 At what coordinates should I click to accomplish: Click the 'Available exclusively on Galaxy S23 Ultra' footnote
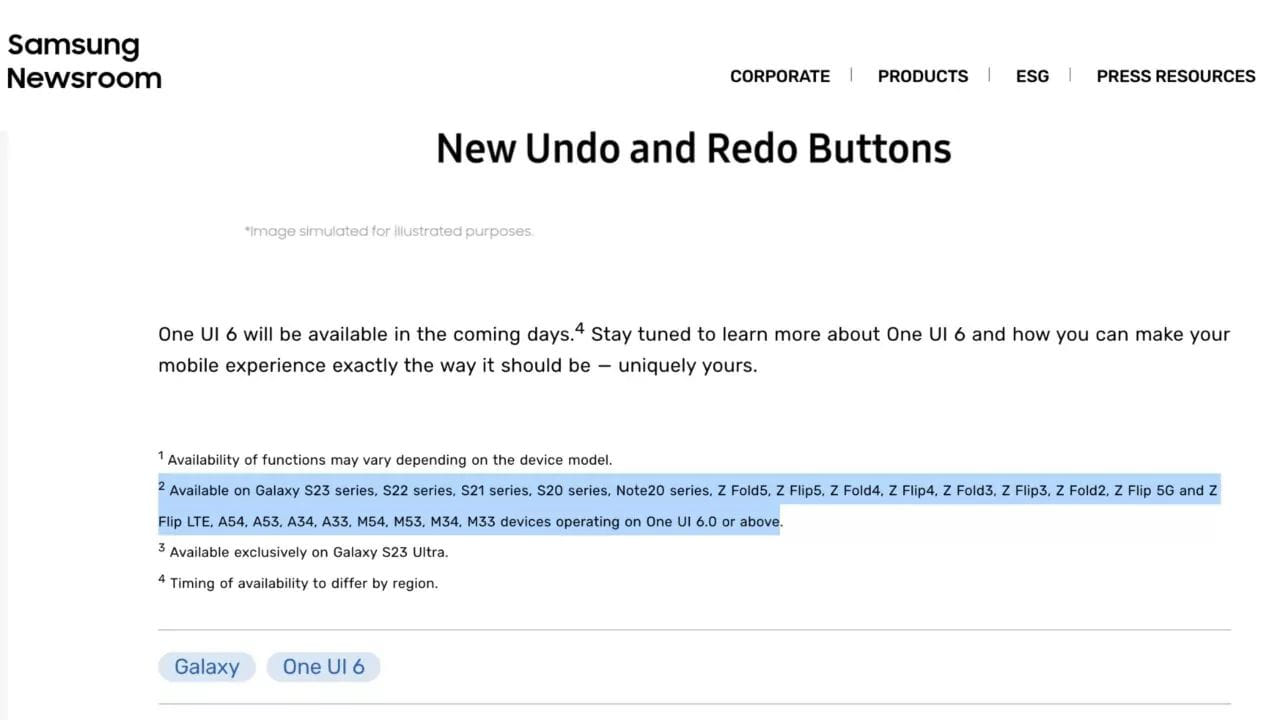click(308, 552)
